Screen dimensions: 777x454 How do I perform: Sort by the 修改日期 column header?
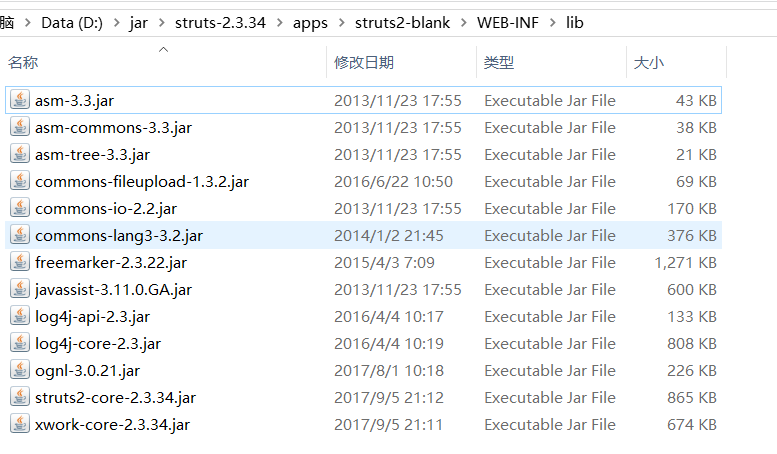(366, 63)
